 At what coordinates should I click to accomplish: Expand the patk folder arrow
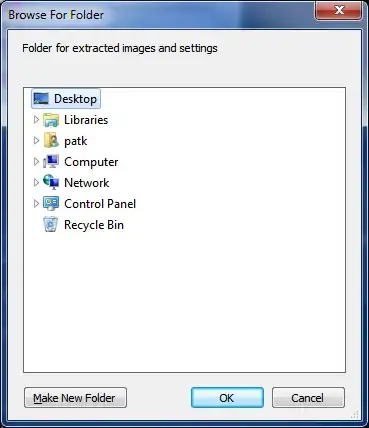36,141
